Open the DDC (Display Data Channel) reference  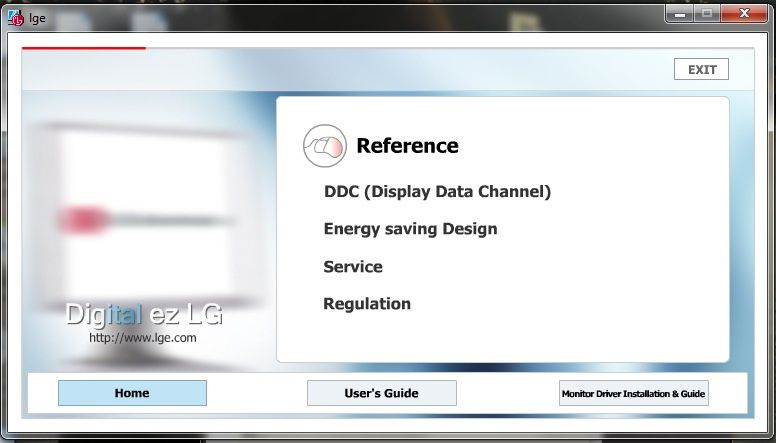[x=437, y=192]
